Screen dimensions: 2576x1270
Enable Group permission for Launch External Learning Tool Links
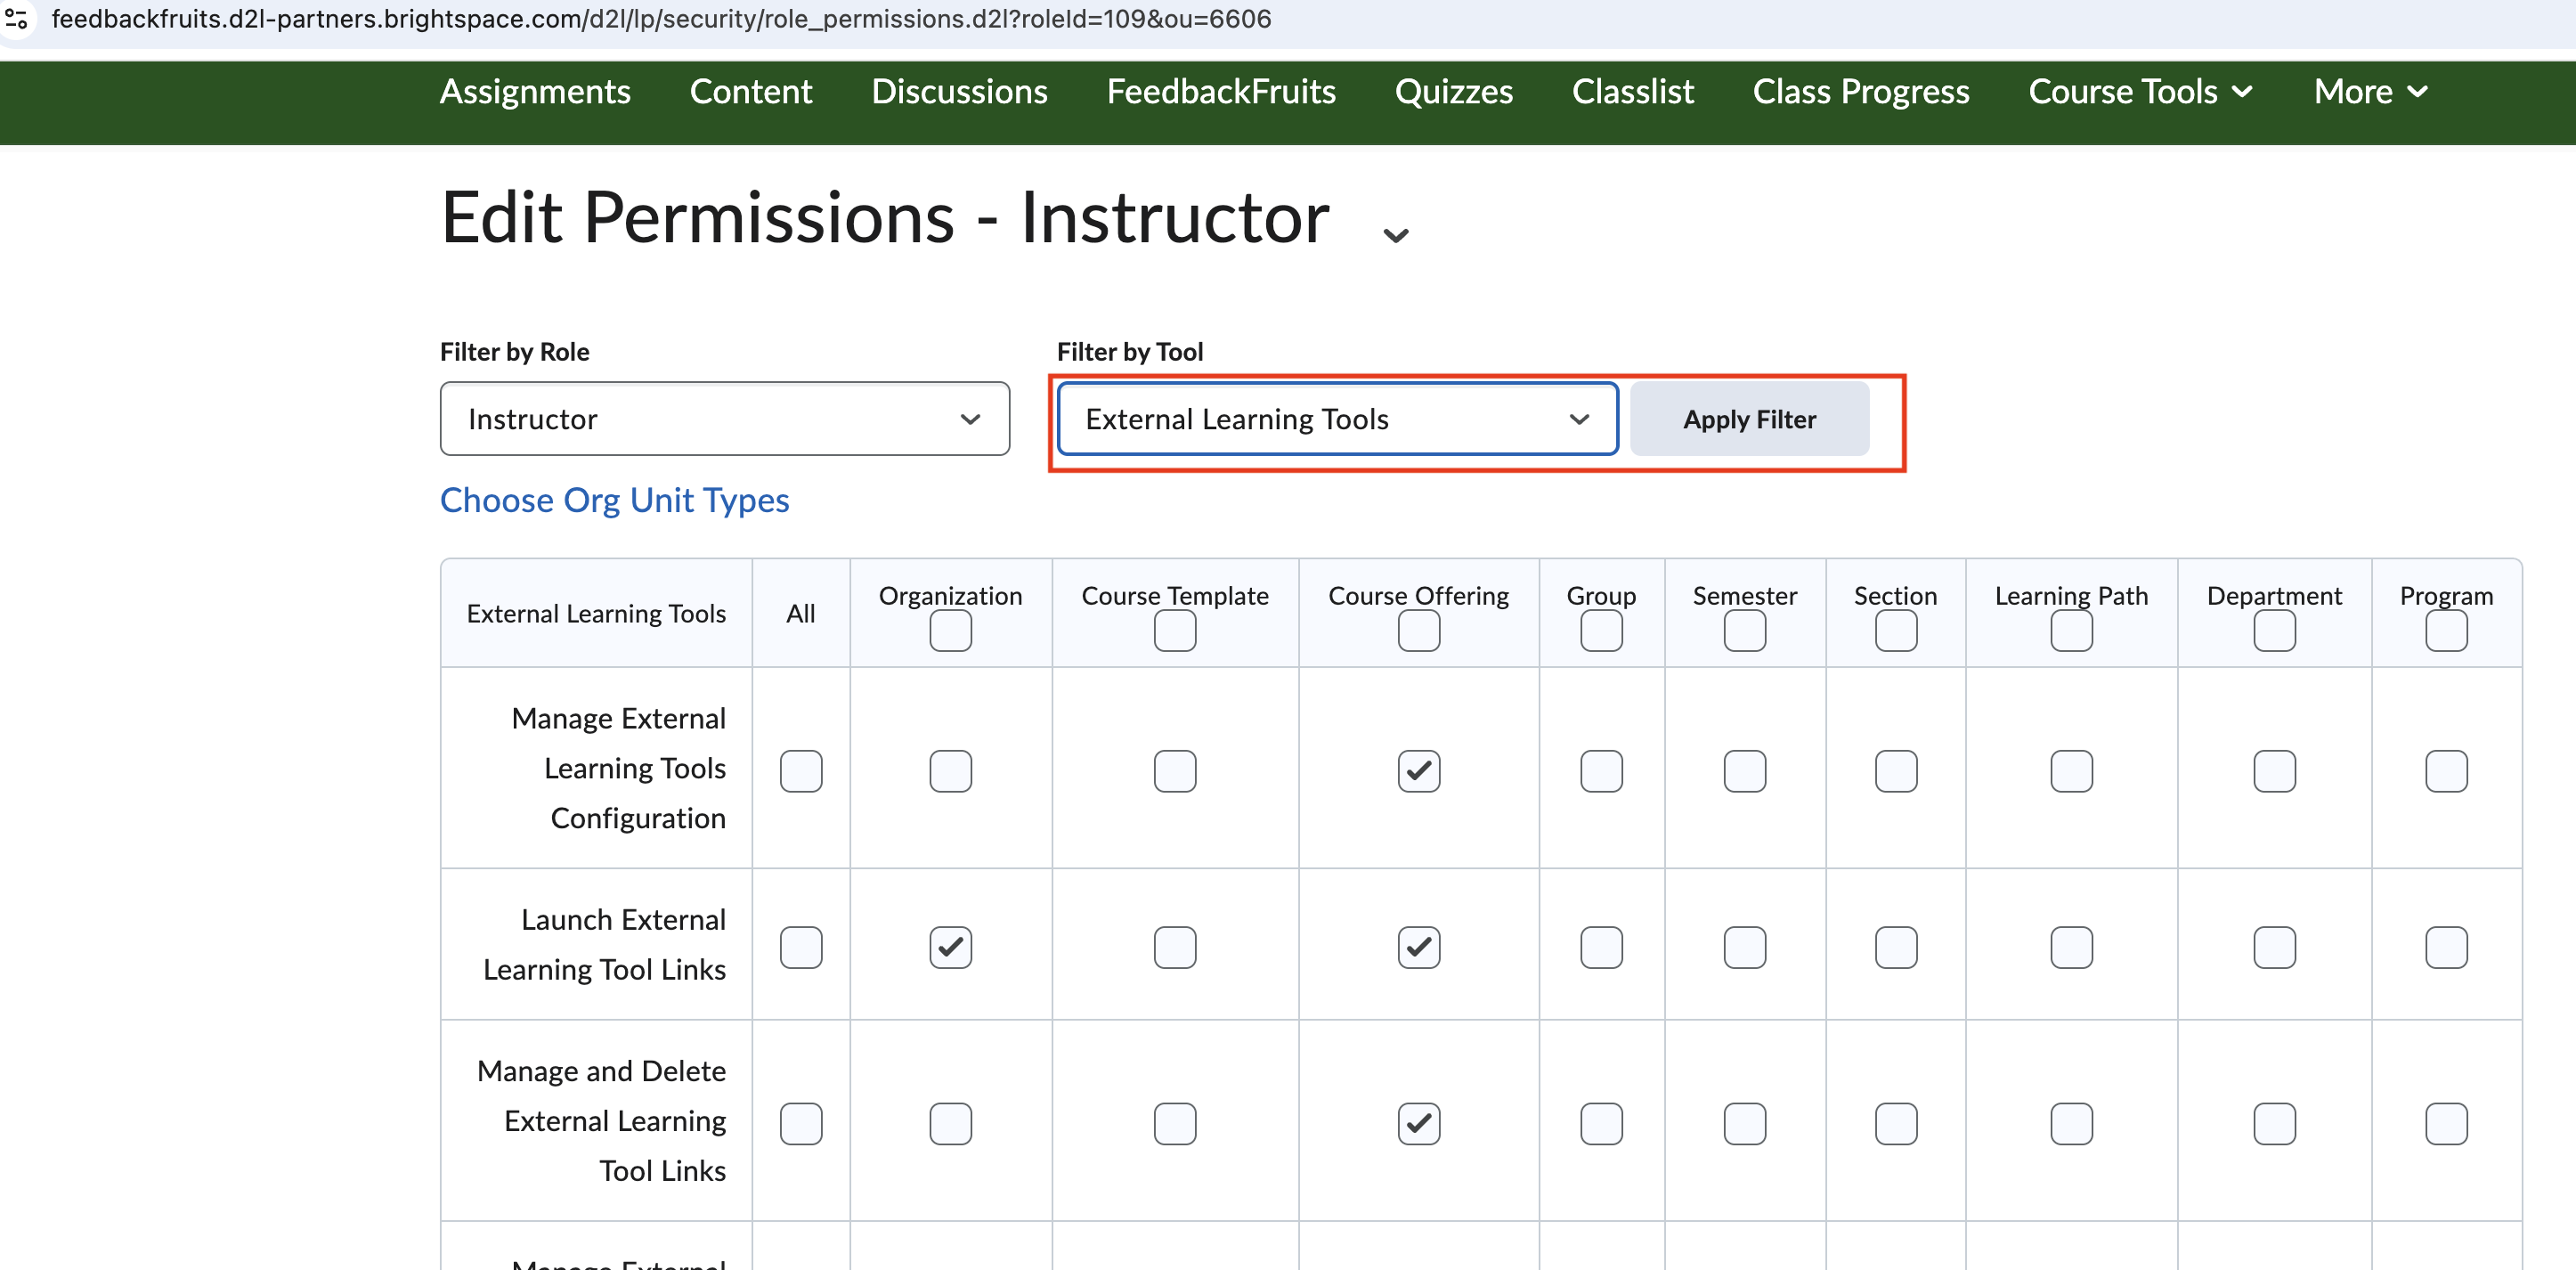click(1599, 947)
